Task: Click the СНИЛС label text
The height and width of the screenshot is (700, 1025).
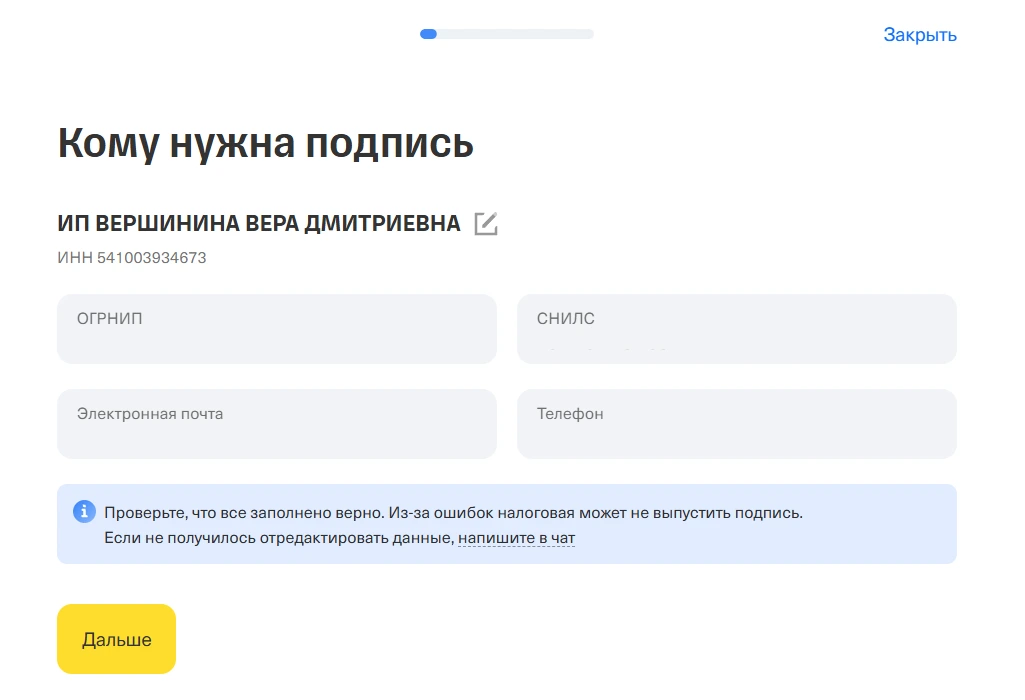Action: point(566,319)
